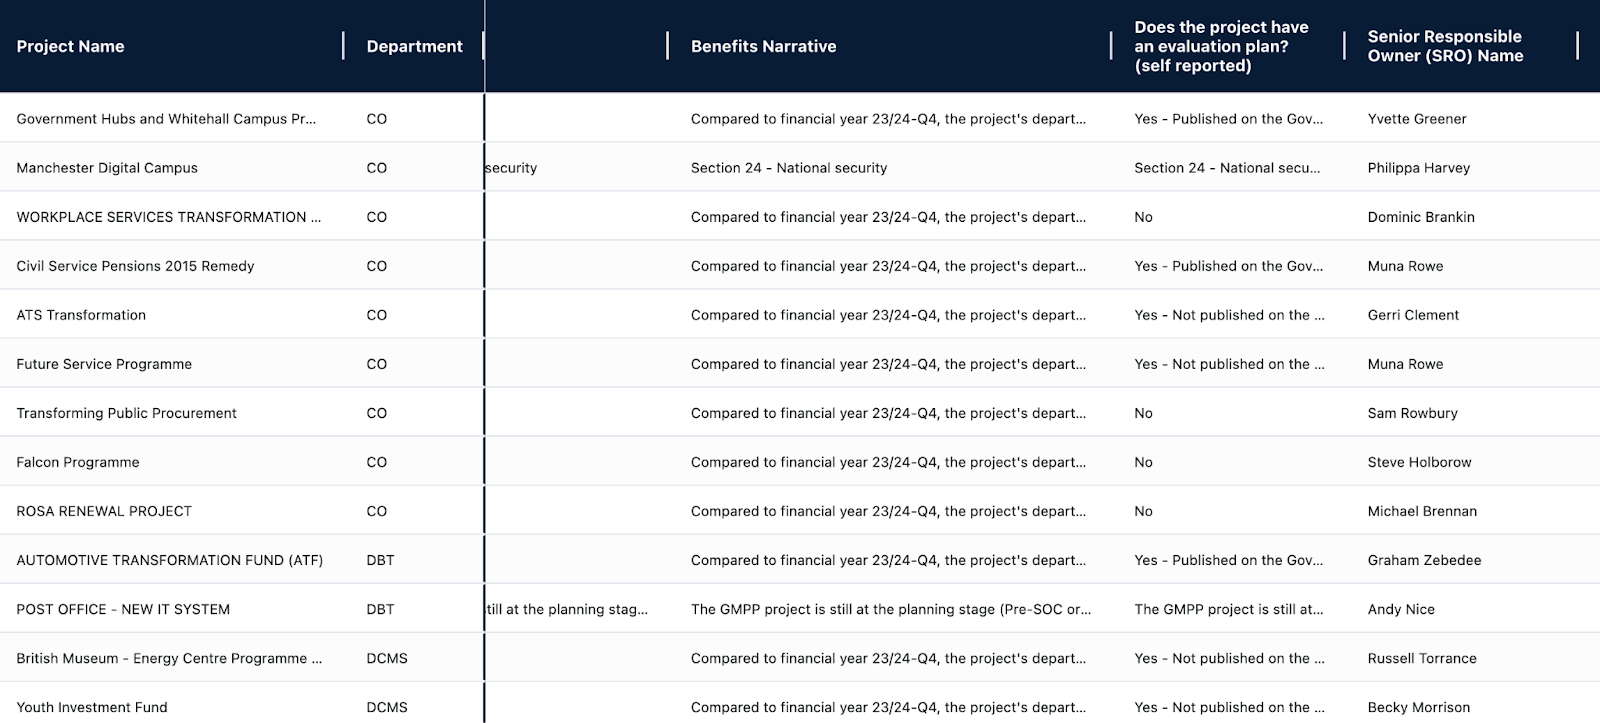Click DBT department for POST OFFICE row
The image size is (1600, 723).
(x=380, y=609)
